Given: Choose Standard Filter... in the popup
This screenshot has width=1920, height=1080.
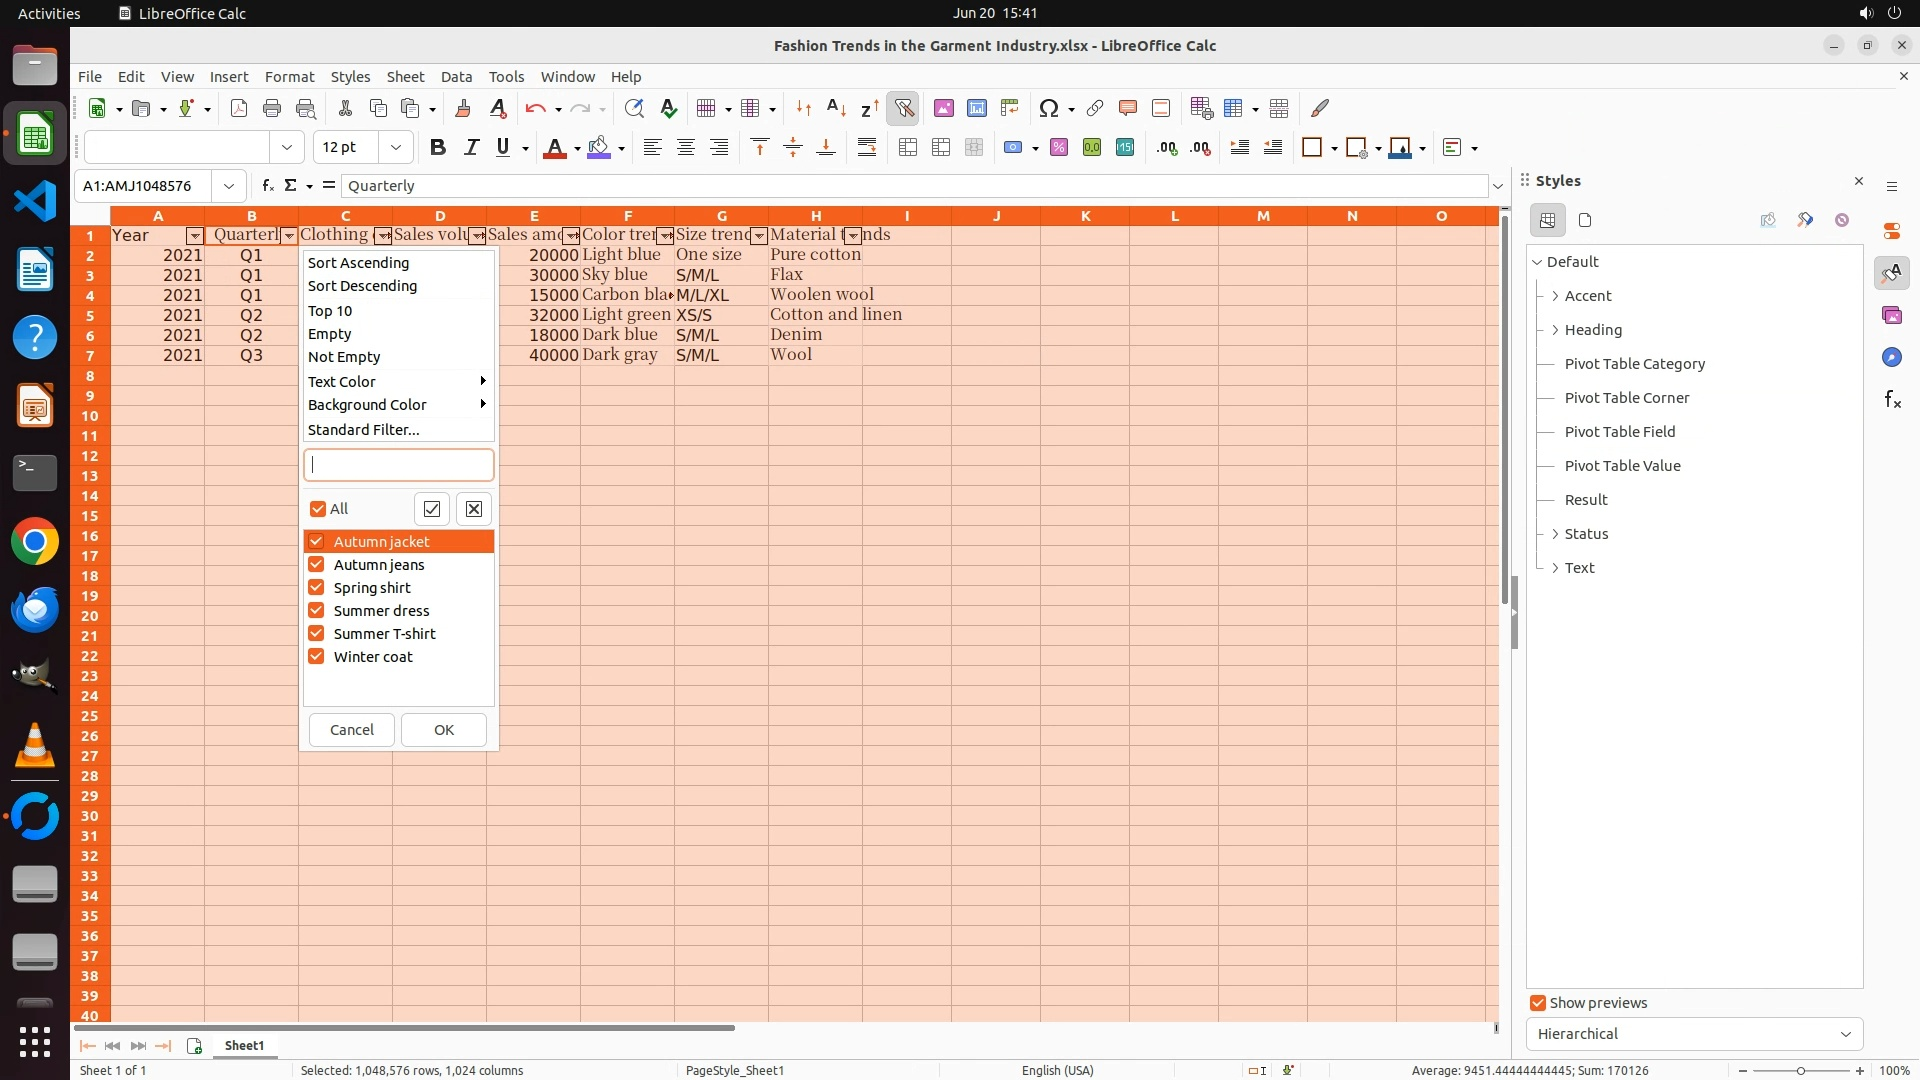Looking at the screenshot, I should coord(363,430).
